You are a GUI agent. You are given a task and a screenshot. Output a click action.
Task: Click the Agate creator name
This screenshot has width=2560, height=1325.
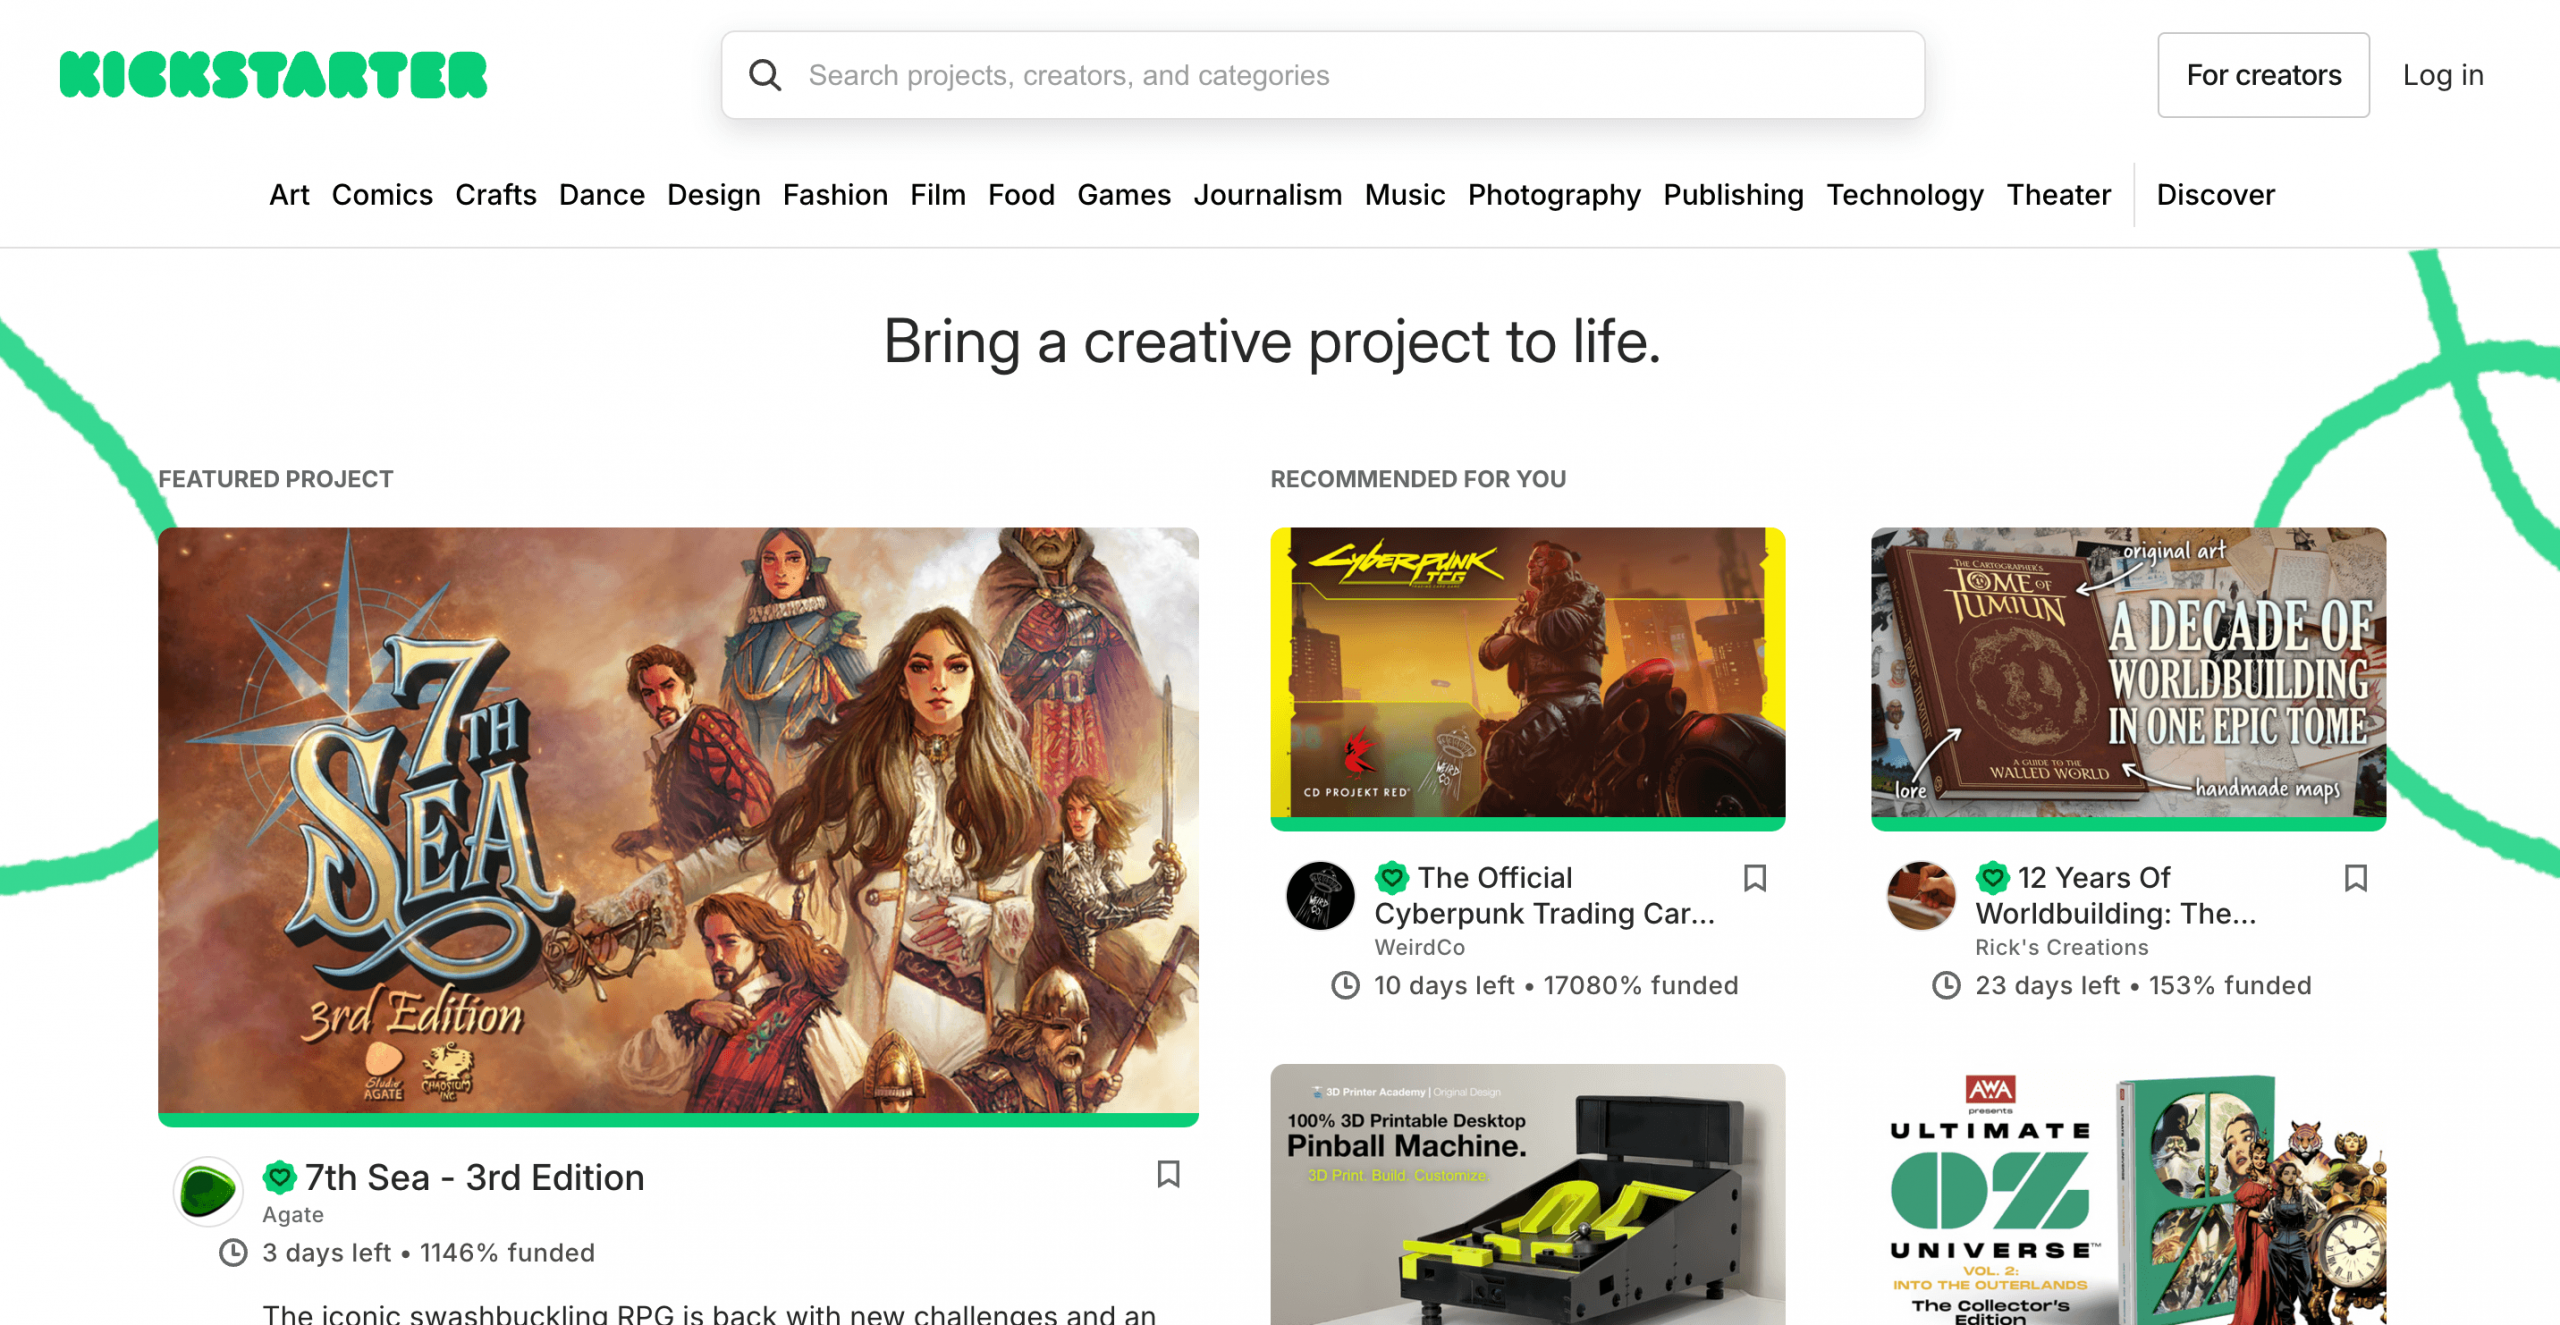pos(293,1214)
